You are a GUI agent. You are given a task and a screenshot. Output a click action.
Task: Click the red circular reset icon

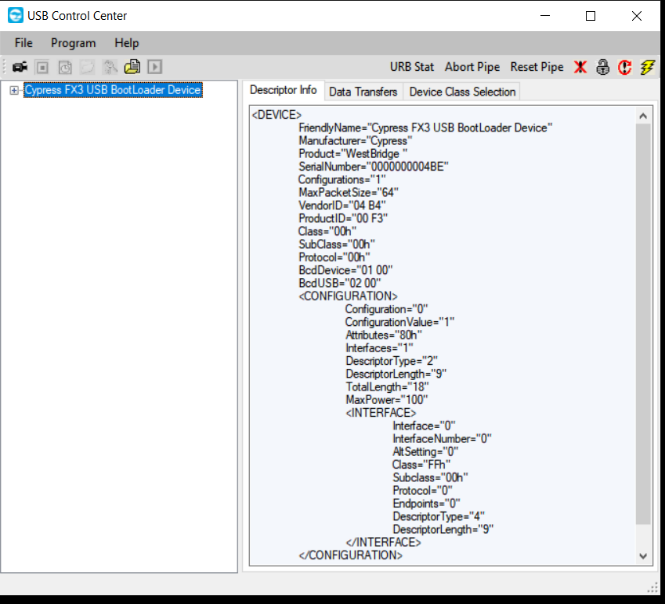(x=625, y=67)
